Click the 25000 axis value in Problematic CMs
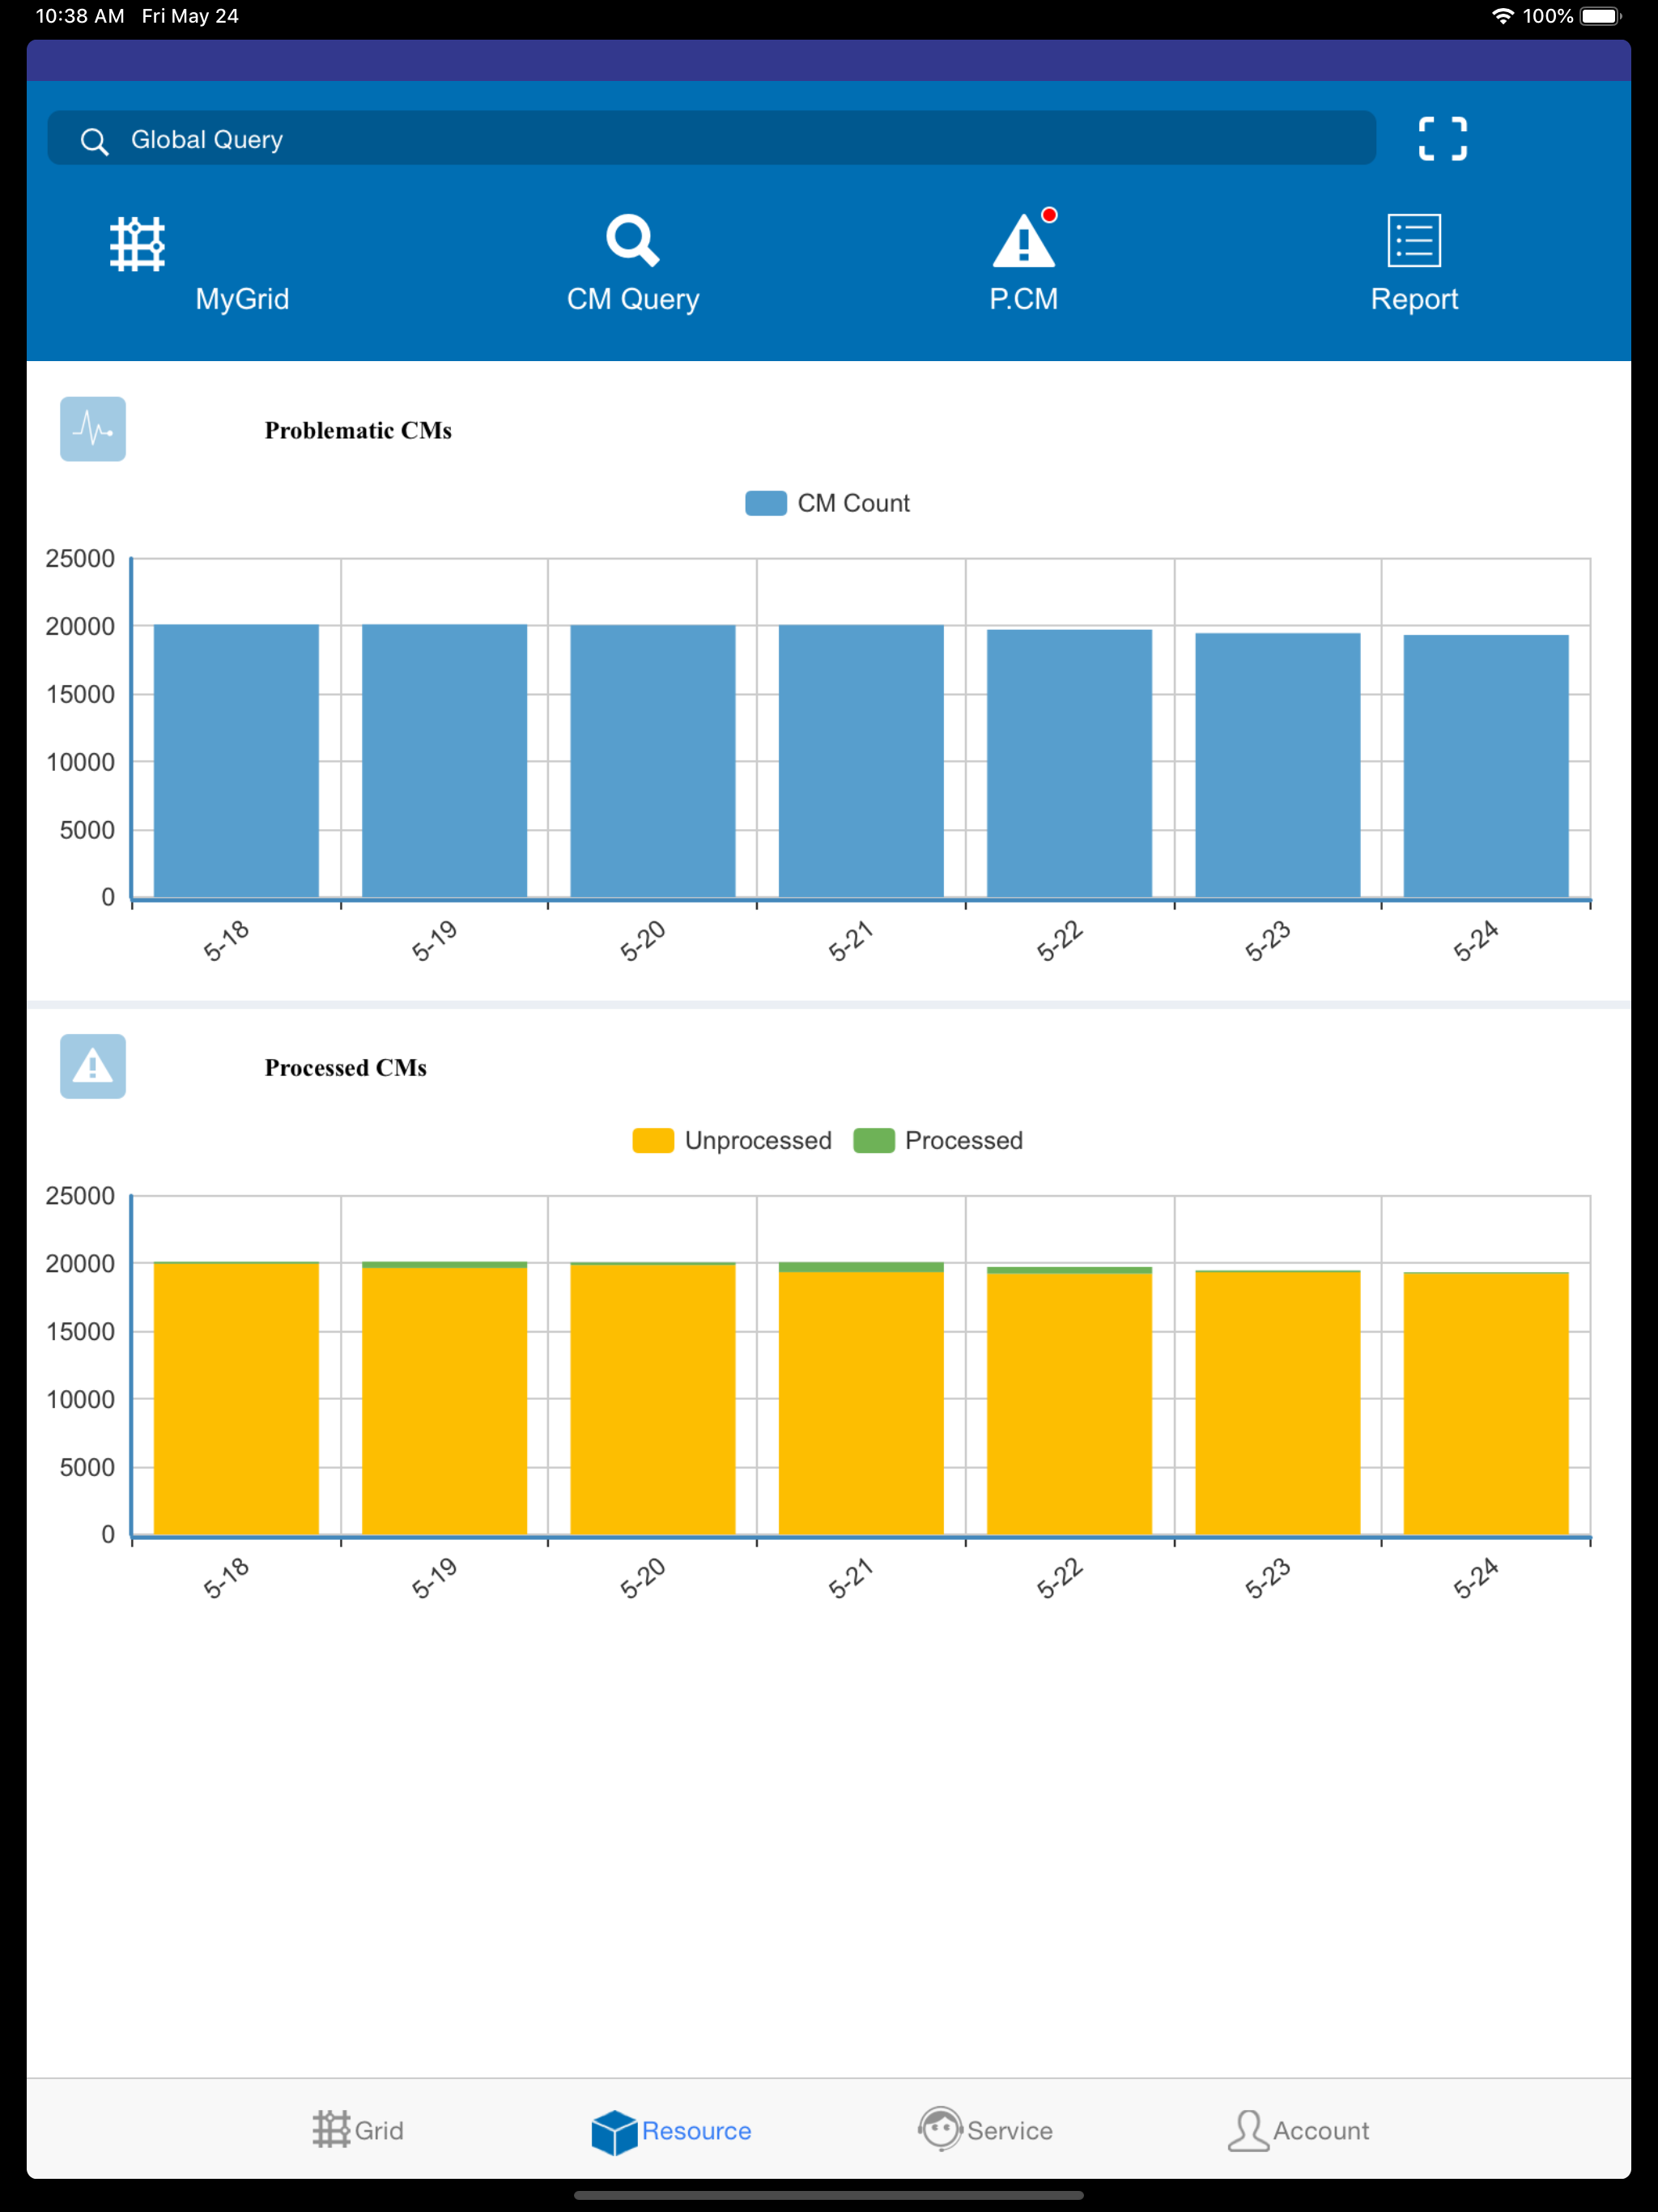 coord(80,558)
